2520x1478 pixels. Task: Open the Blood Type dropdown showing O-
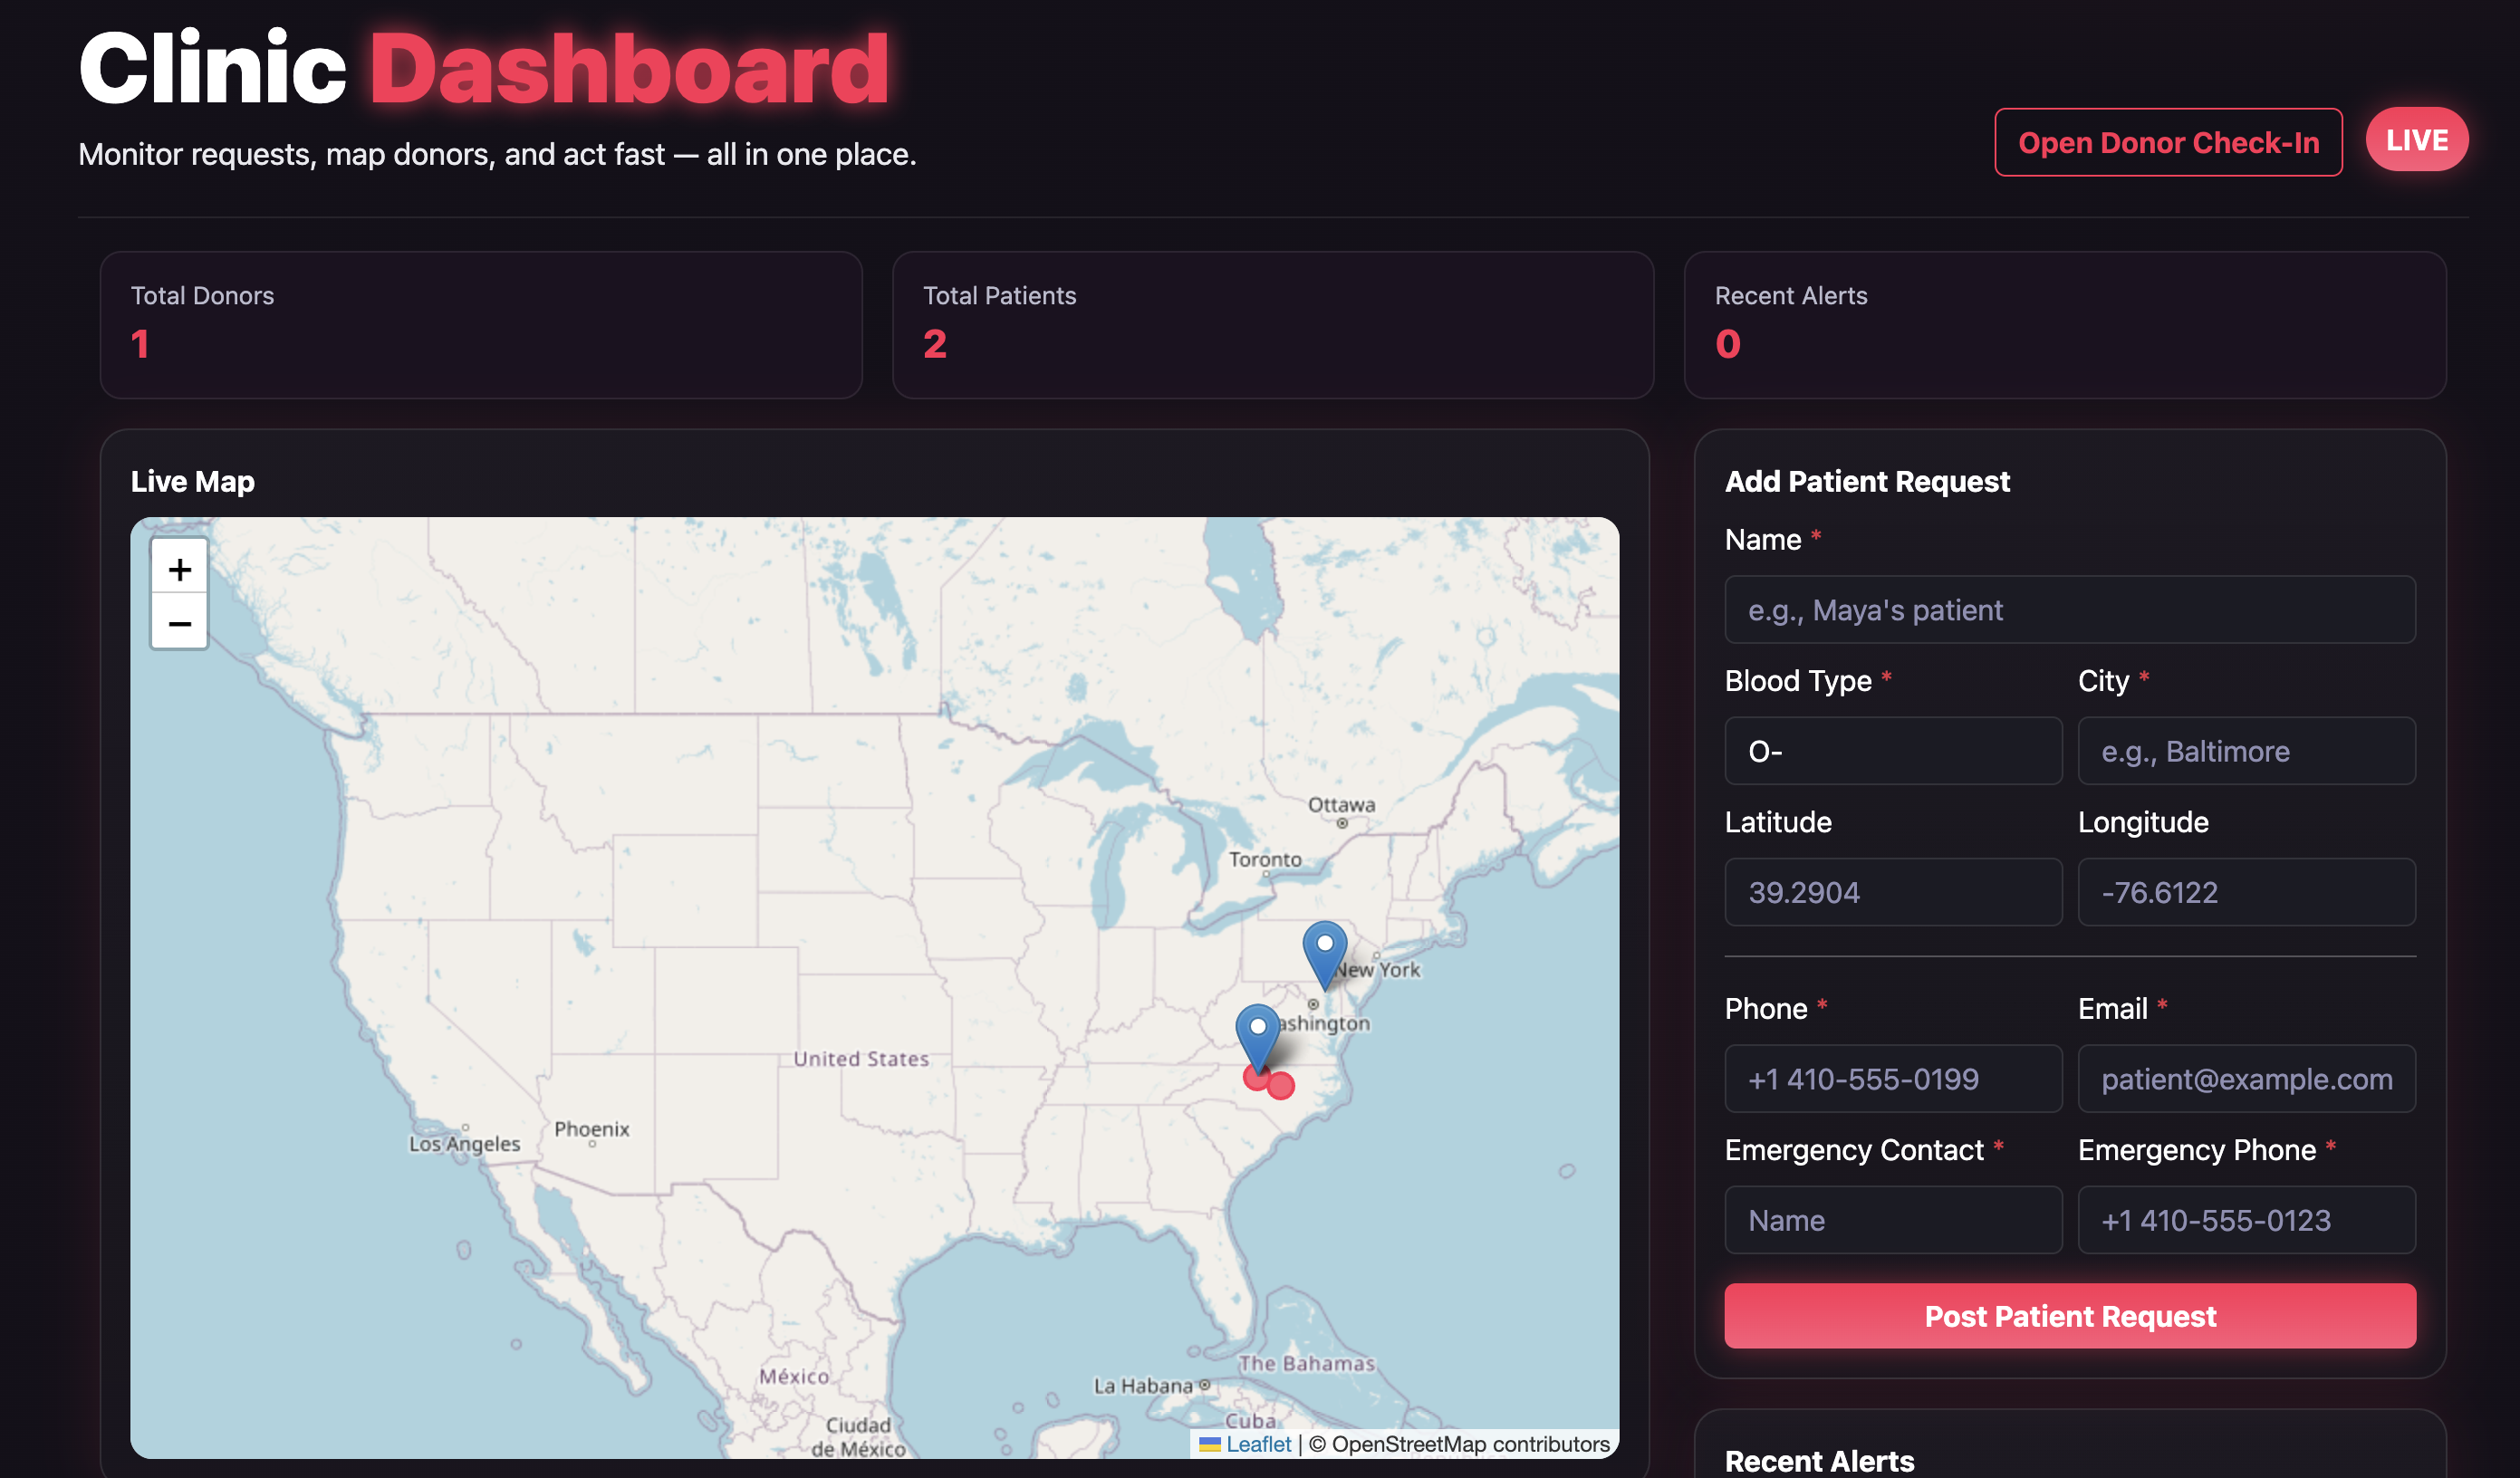[x=1892, y=751]
